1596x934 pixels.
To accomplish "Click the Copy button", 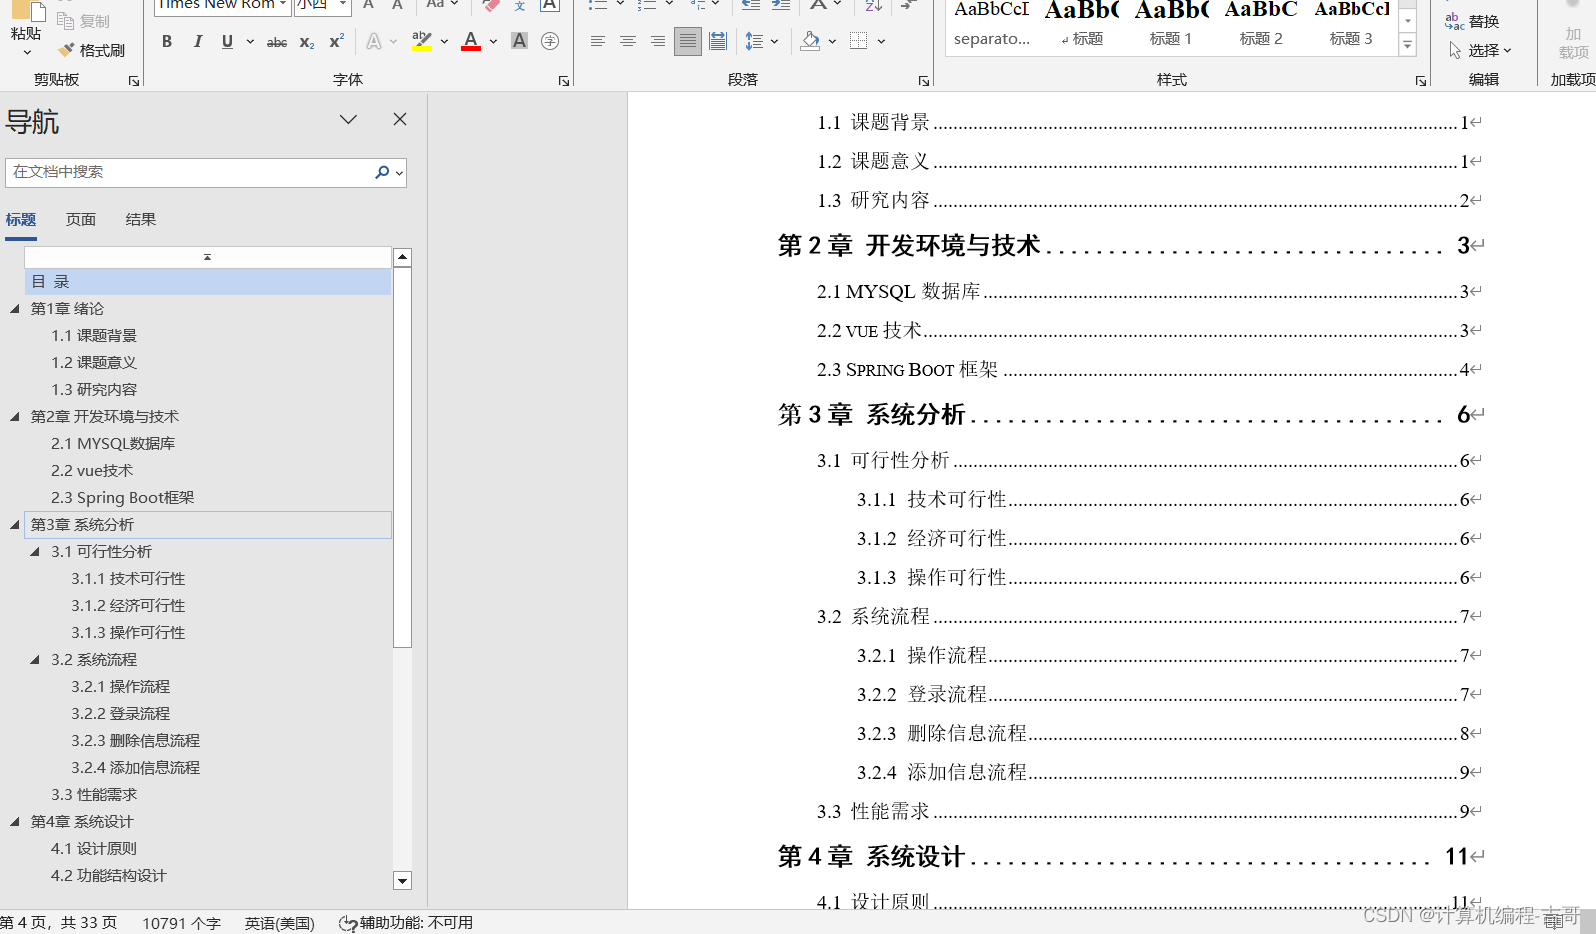I will [x=84, y=21].
